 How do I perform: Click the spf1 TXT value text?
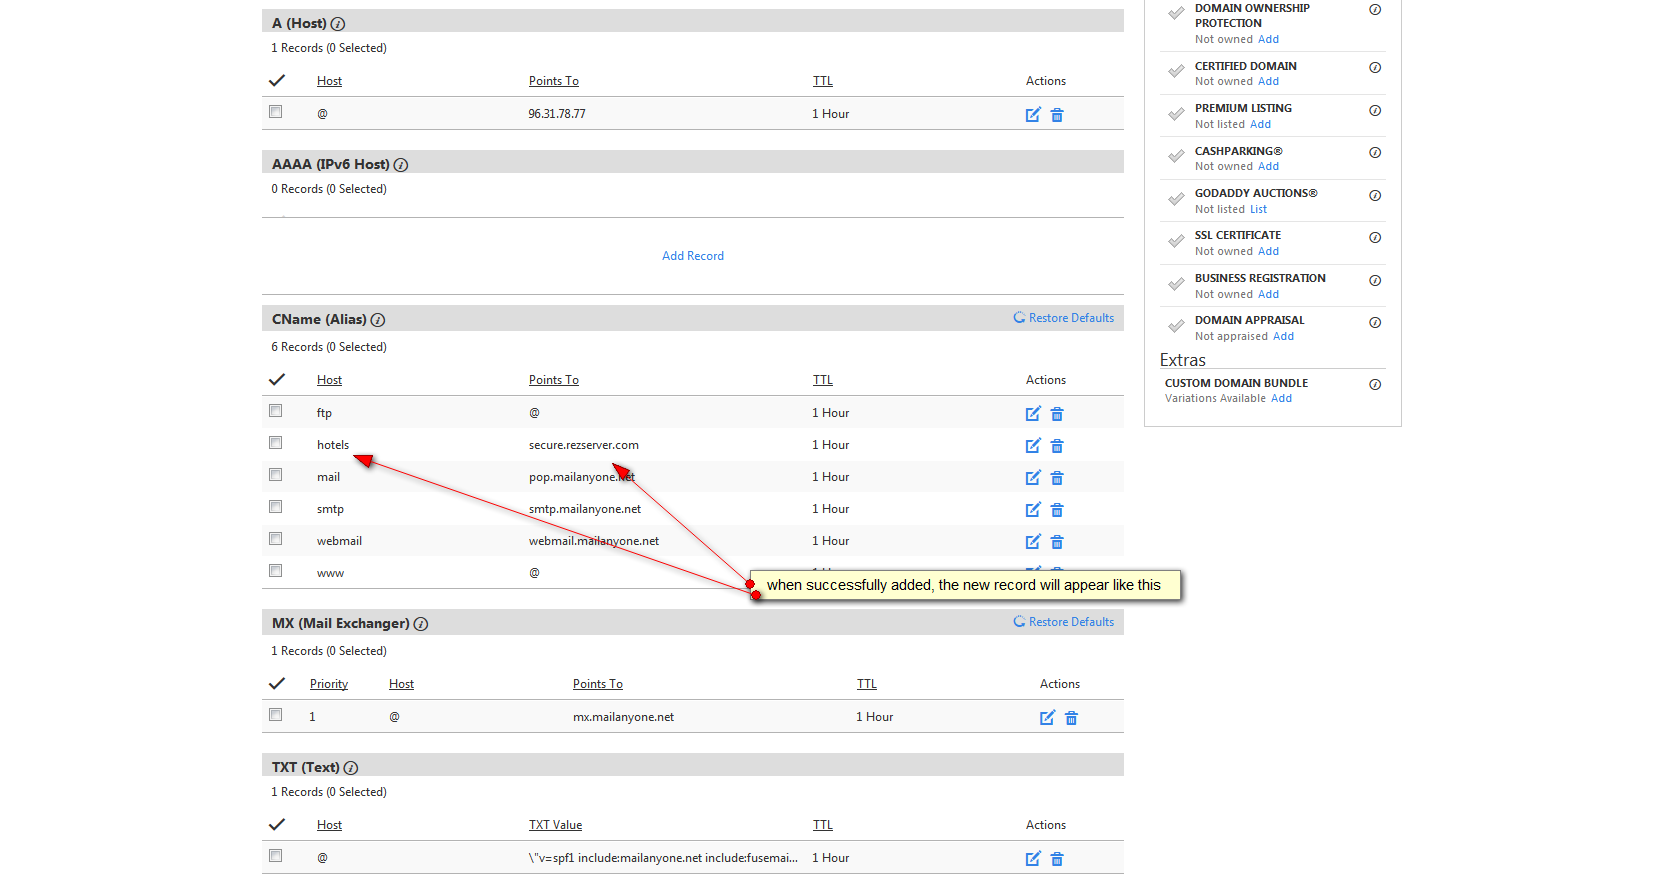click(x=663, y=858)
